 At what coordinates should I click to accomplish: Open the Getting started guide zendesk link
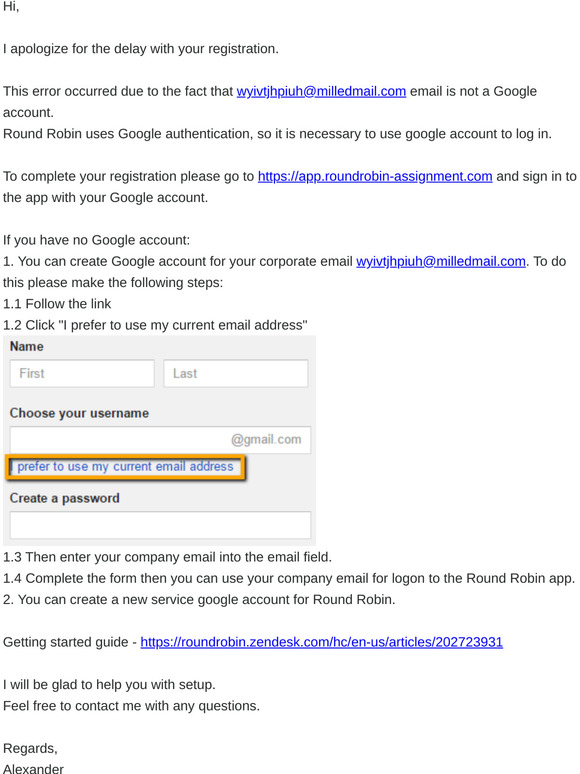pos(321,642)
